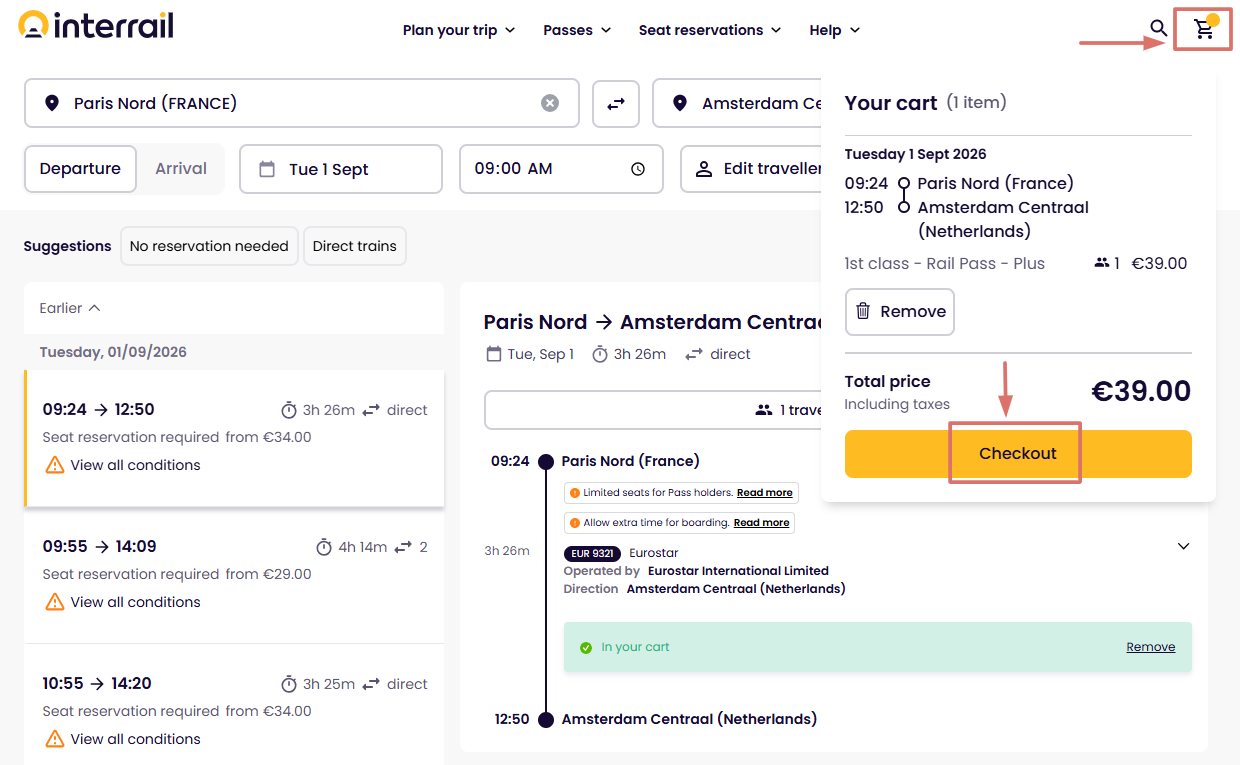This screenshot has width=1240, height=765.
Task: Click the orange Limited seats info icon
Action: tap(575, 493)
